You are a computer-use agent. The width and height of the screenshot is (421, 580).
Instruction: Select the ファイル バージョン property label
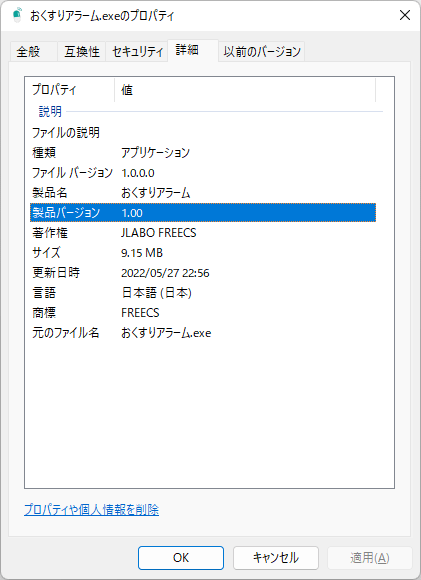72,173
